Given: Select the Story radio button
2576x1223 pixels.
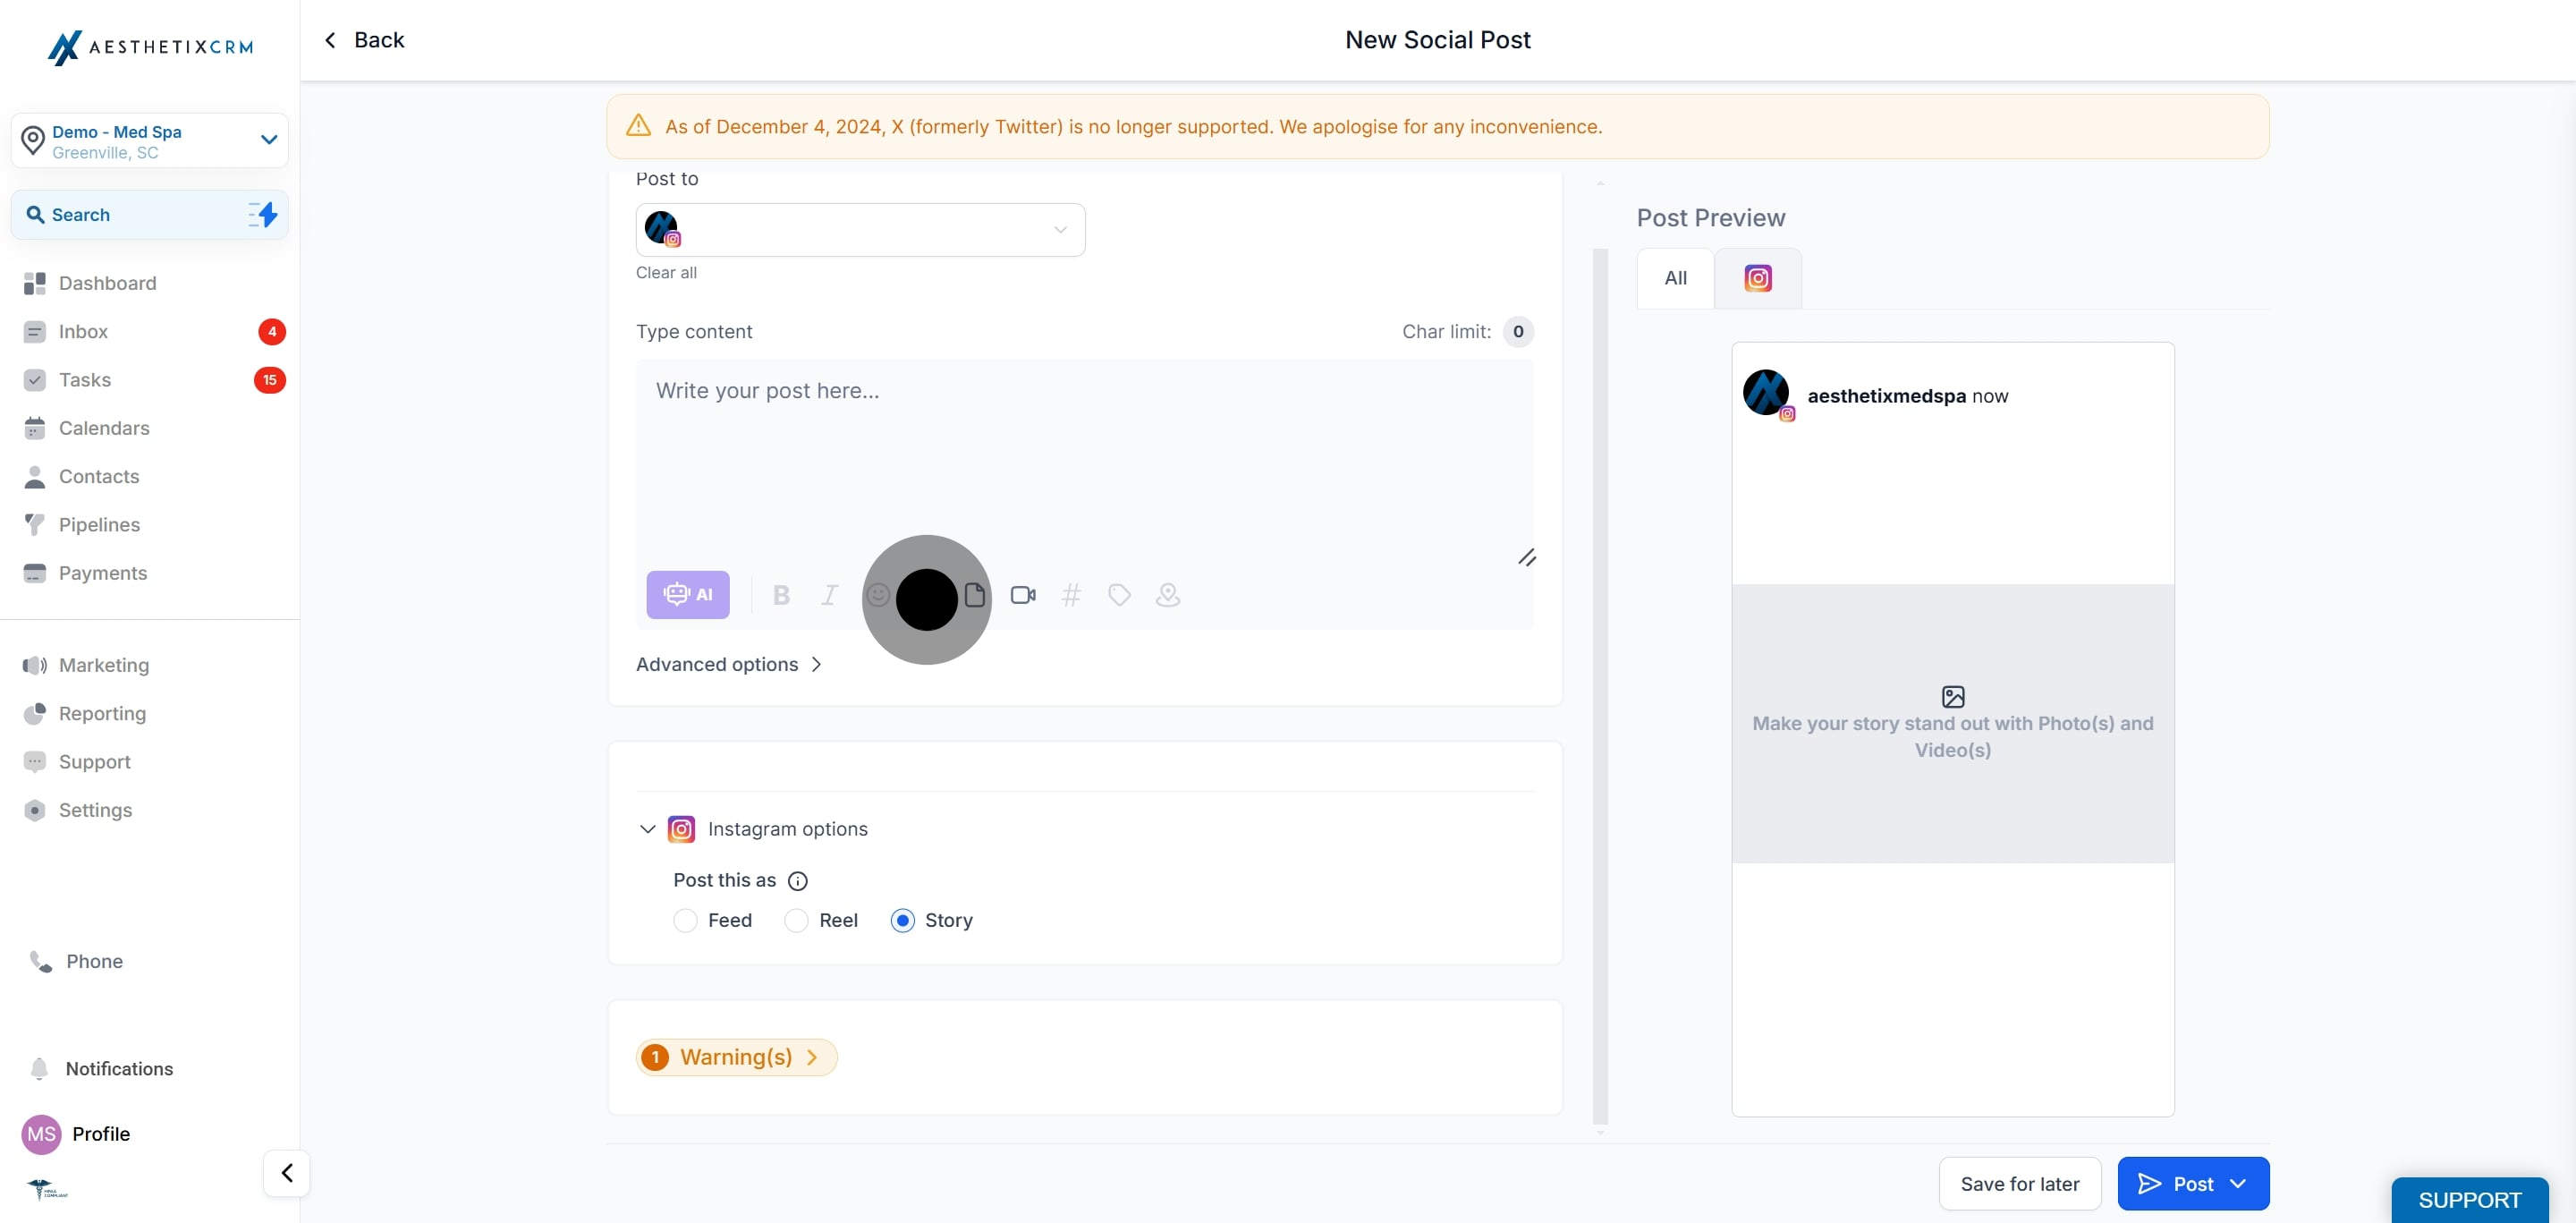Looking at the screenshot, I should pos(902,920).
